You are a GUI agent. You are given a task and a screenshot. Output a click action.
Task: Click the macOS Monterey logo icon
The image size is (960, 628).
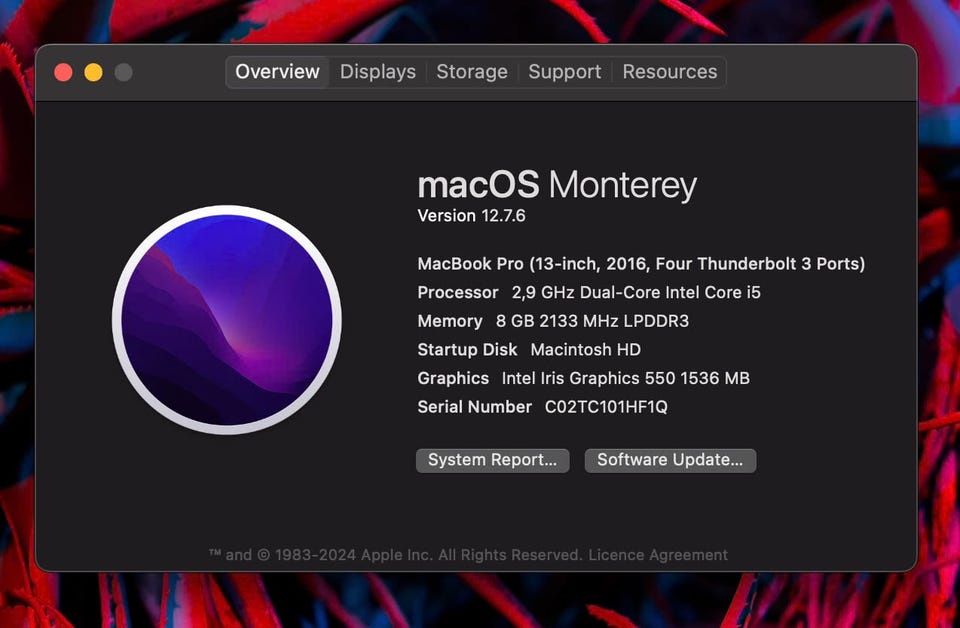pyautogui.click(x=227, y=320)
